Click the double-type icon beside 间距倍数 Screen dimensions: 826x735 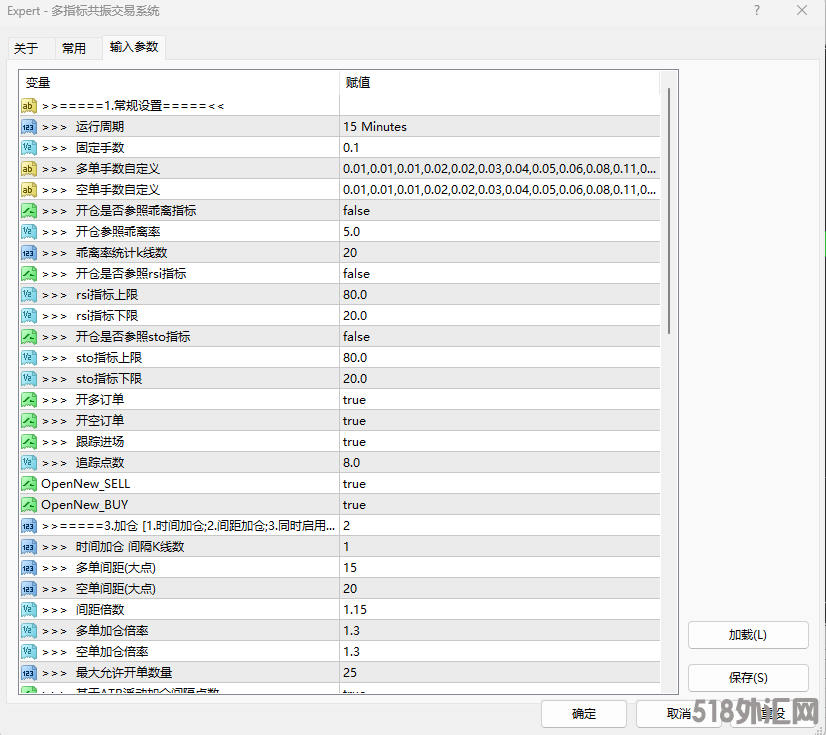28,610
